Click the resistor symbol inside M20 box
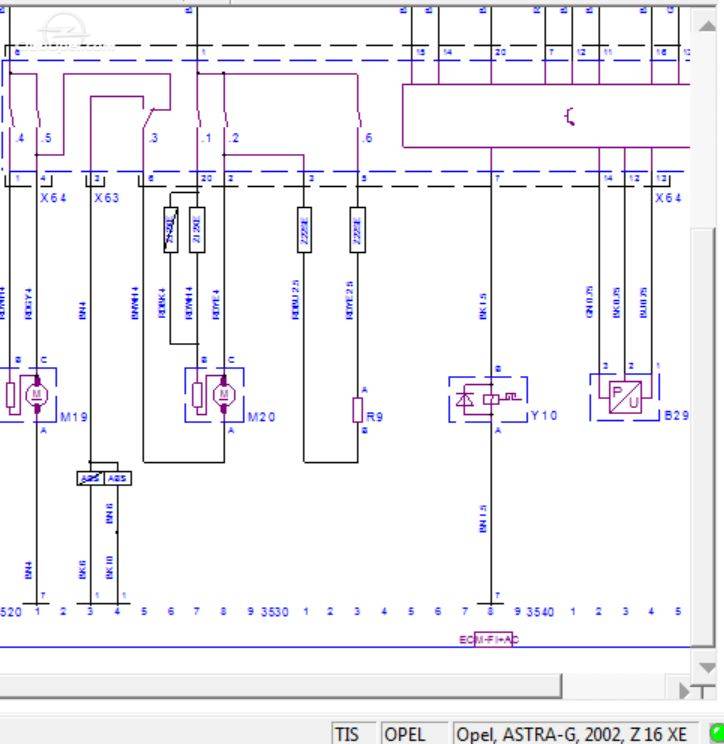 tap(198, 395)
